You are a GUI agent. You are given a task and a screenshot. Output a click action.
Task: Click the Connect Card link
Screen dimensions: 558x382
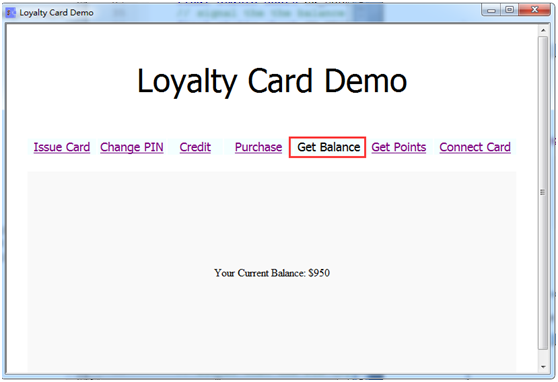click(475, 147)
